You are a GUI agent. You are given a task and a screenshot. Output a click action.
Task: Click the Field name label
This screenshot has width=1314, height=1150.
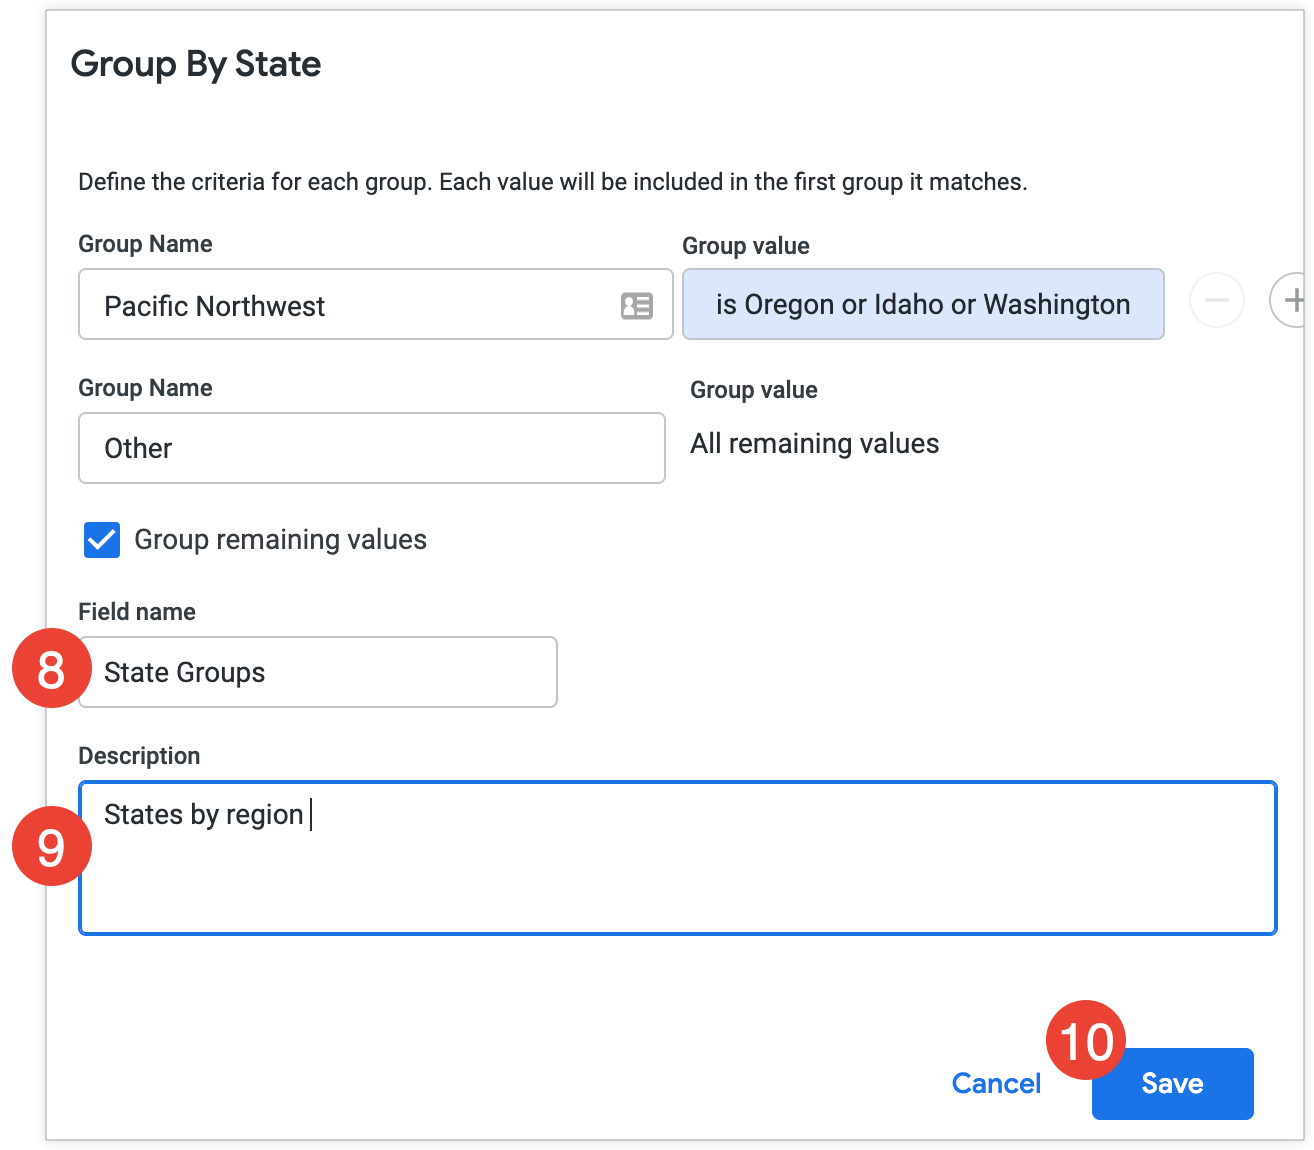136,611
